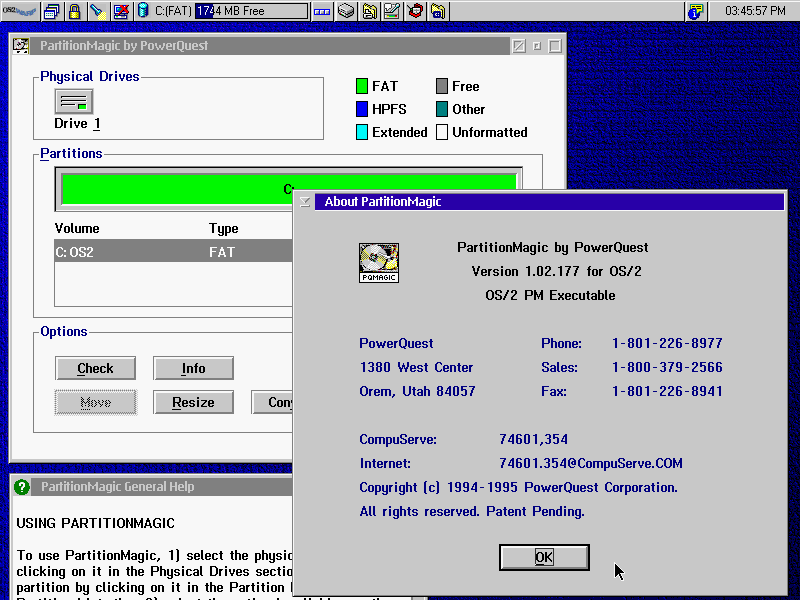Image resolution: width=800 pixels, height=600 pixels.
Task: Click the Check button
Action: 95,368
